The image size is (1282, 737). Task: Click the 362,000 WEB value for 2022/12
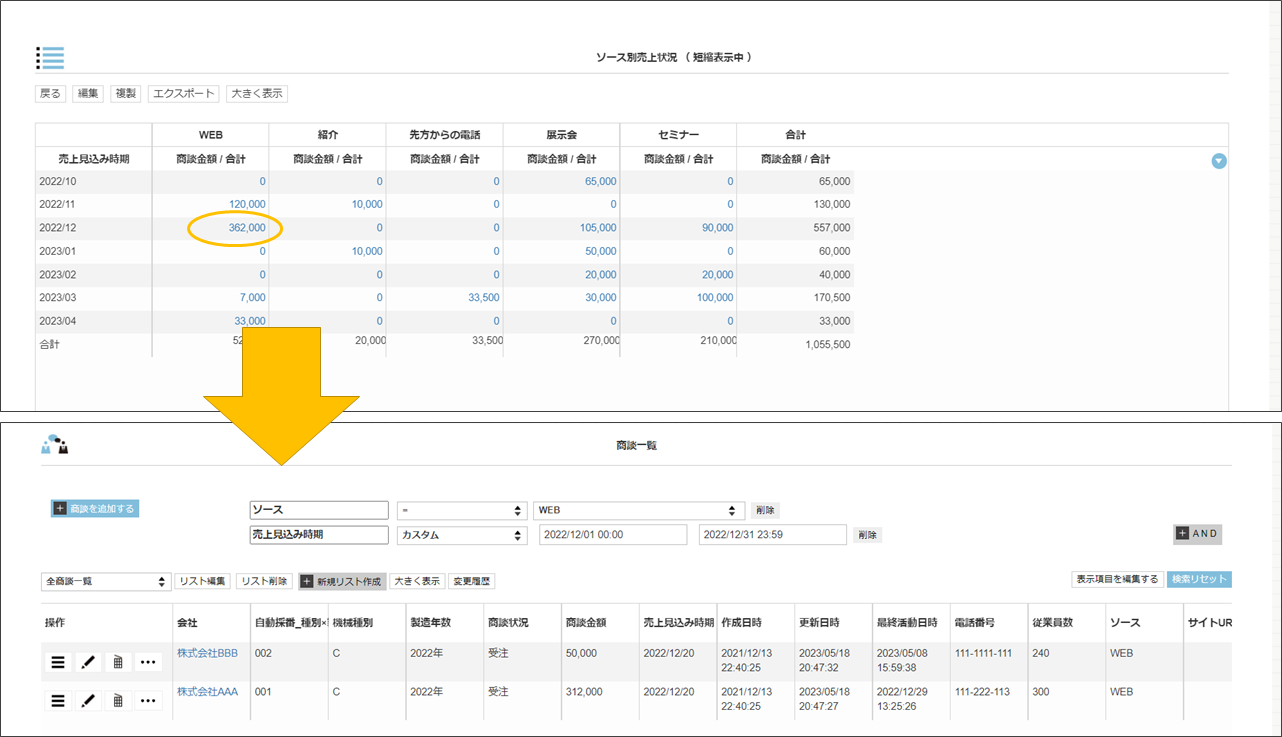(247, 228)
